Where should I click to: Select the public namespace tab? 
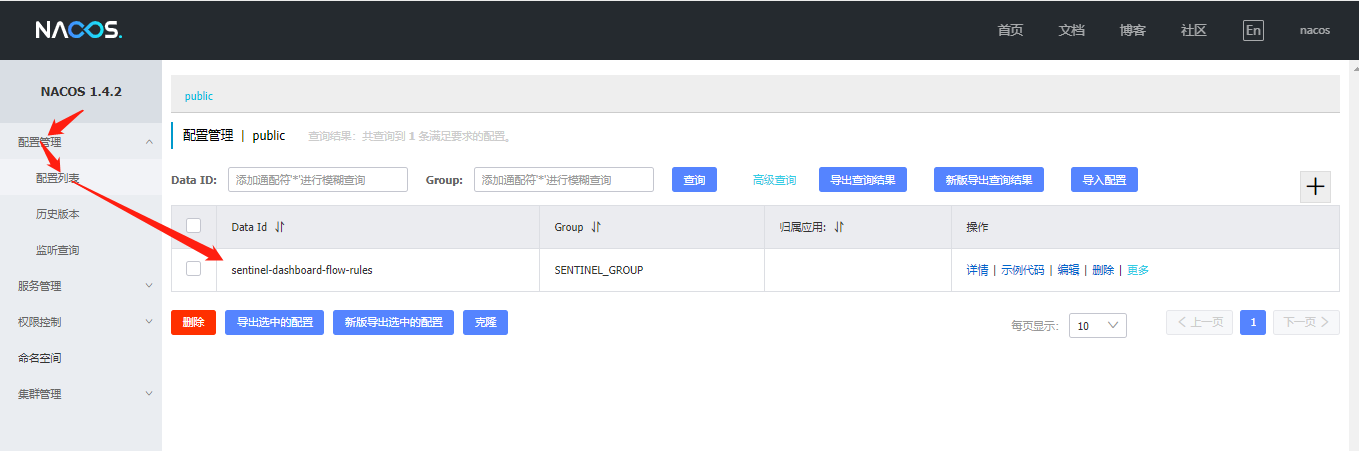(199, 96)
